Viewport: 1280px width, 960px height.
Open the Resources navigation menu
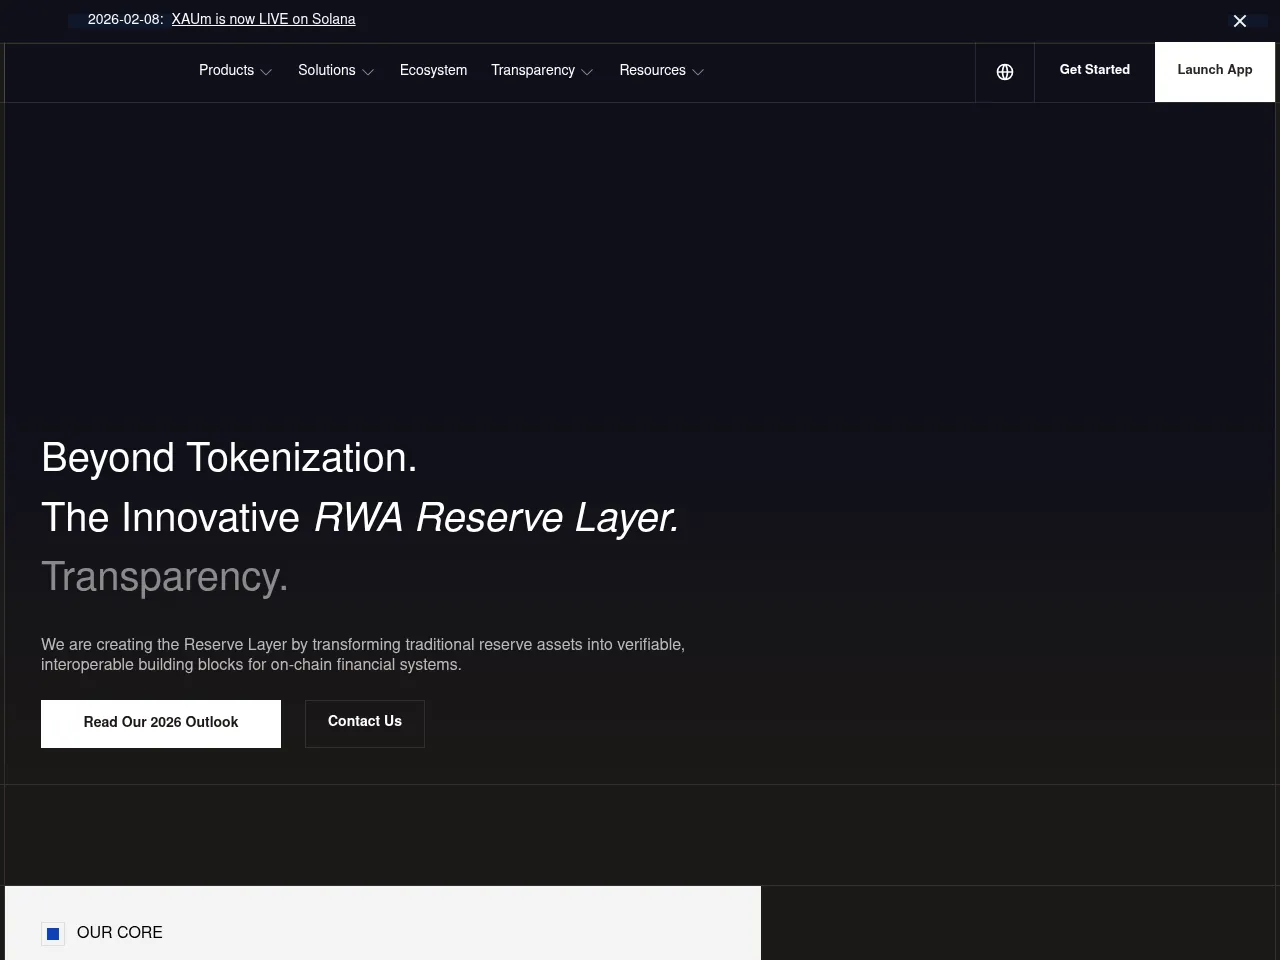pos(652,71)
